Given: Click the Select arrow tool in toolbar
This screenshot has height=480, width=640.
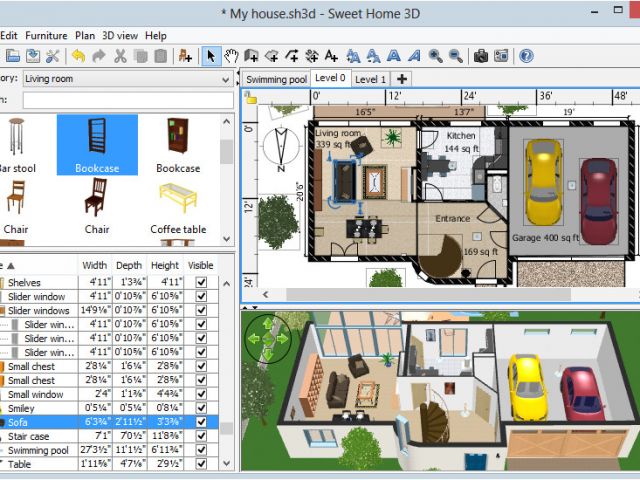Looking at the screenshot, I should pyautogui.click(x=211, y=56).
